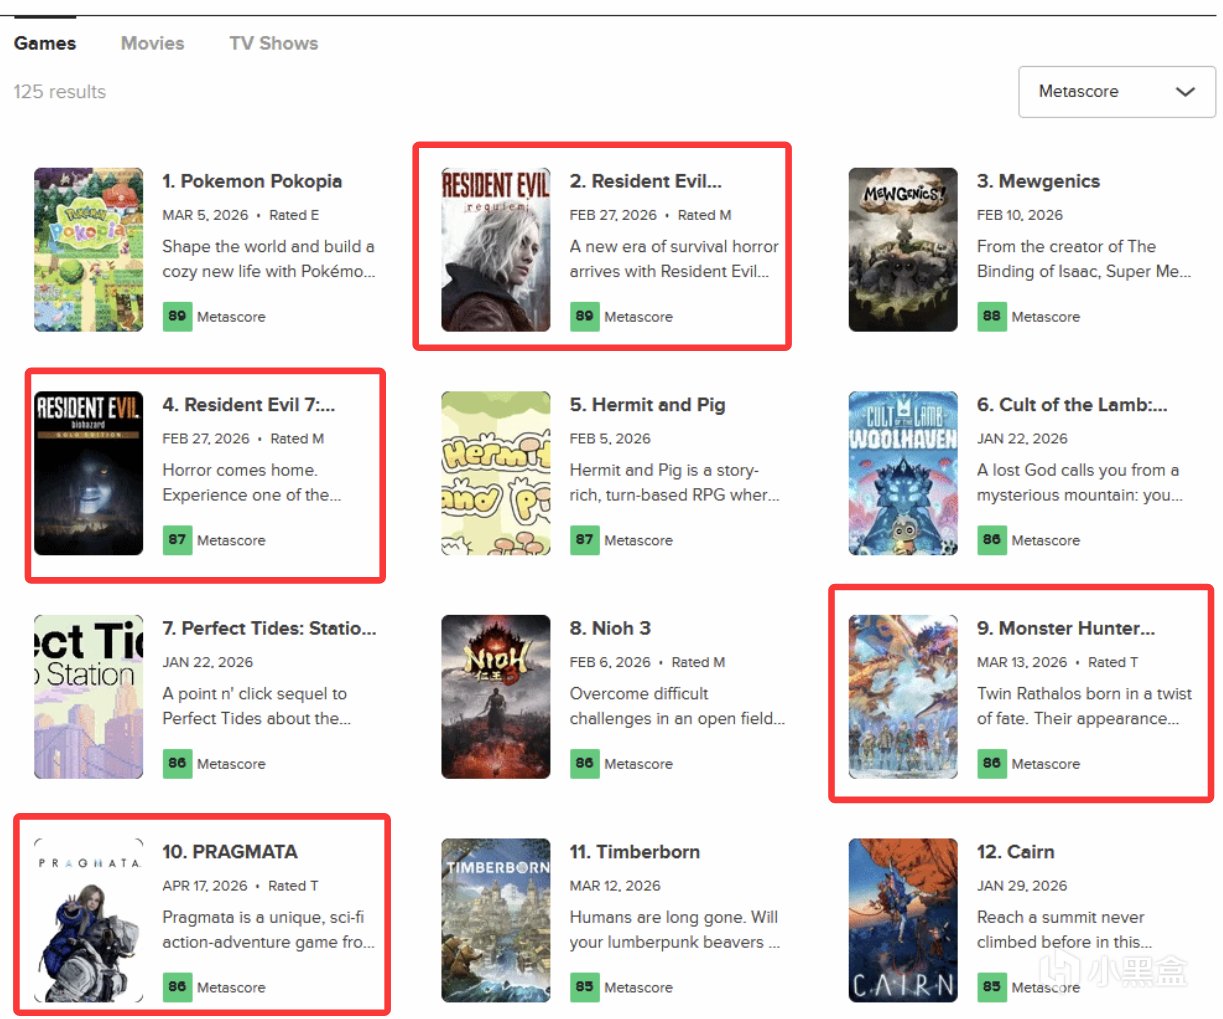
Task: Open the '7. Perfect Tides: Statio...' title
Action: [x=269, y=628]
